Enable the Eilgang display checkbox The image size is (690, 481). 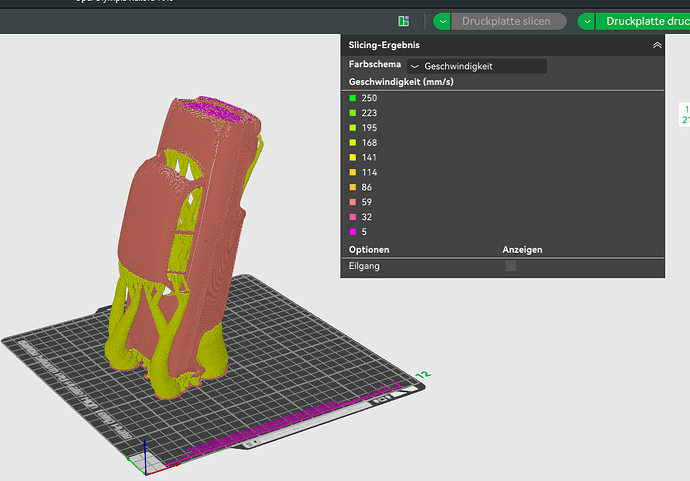[511, 266]
